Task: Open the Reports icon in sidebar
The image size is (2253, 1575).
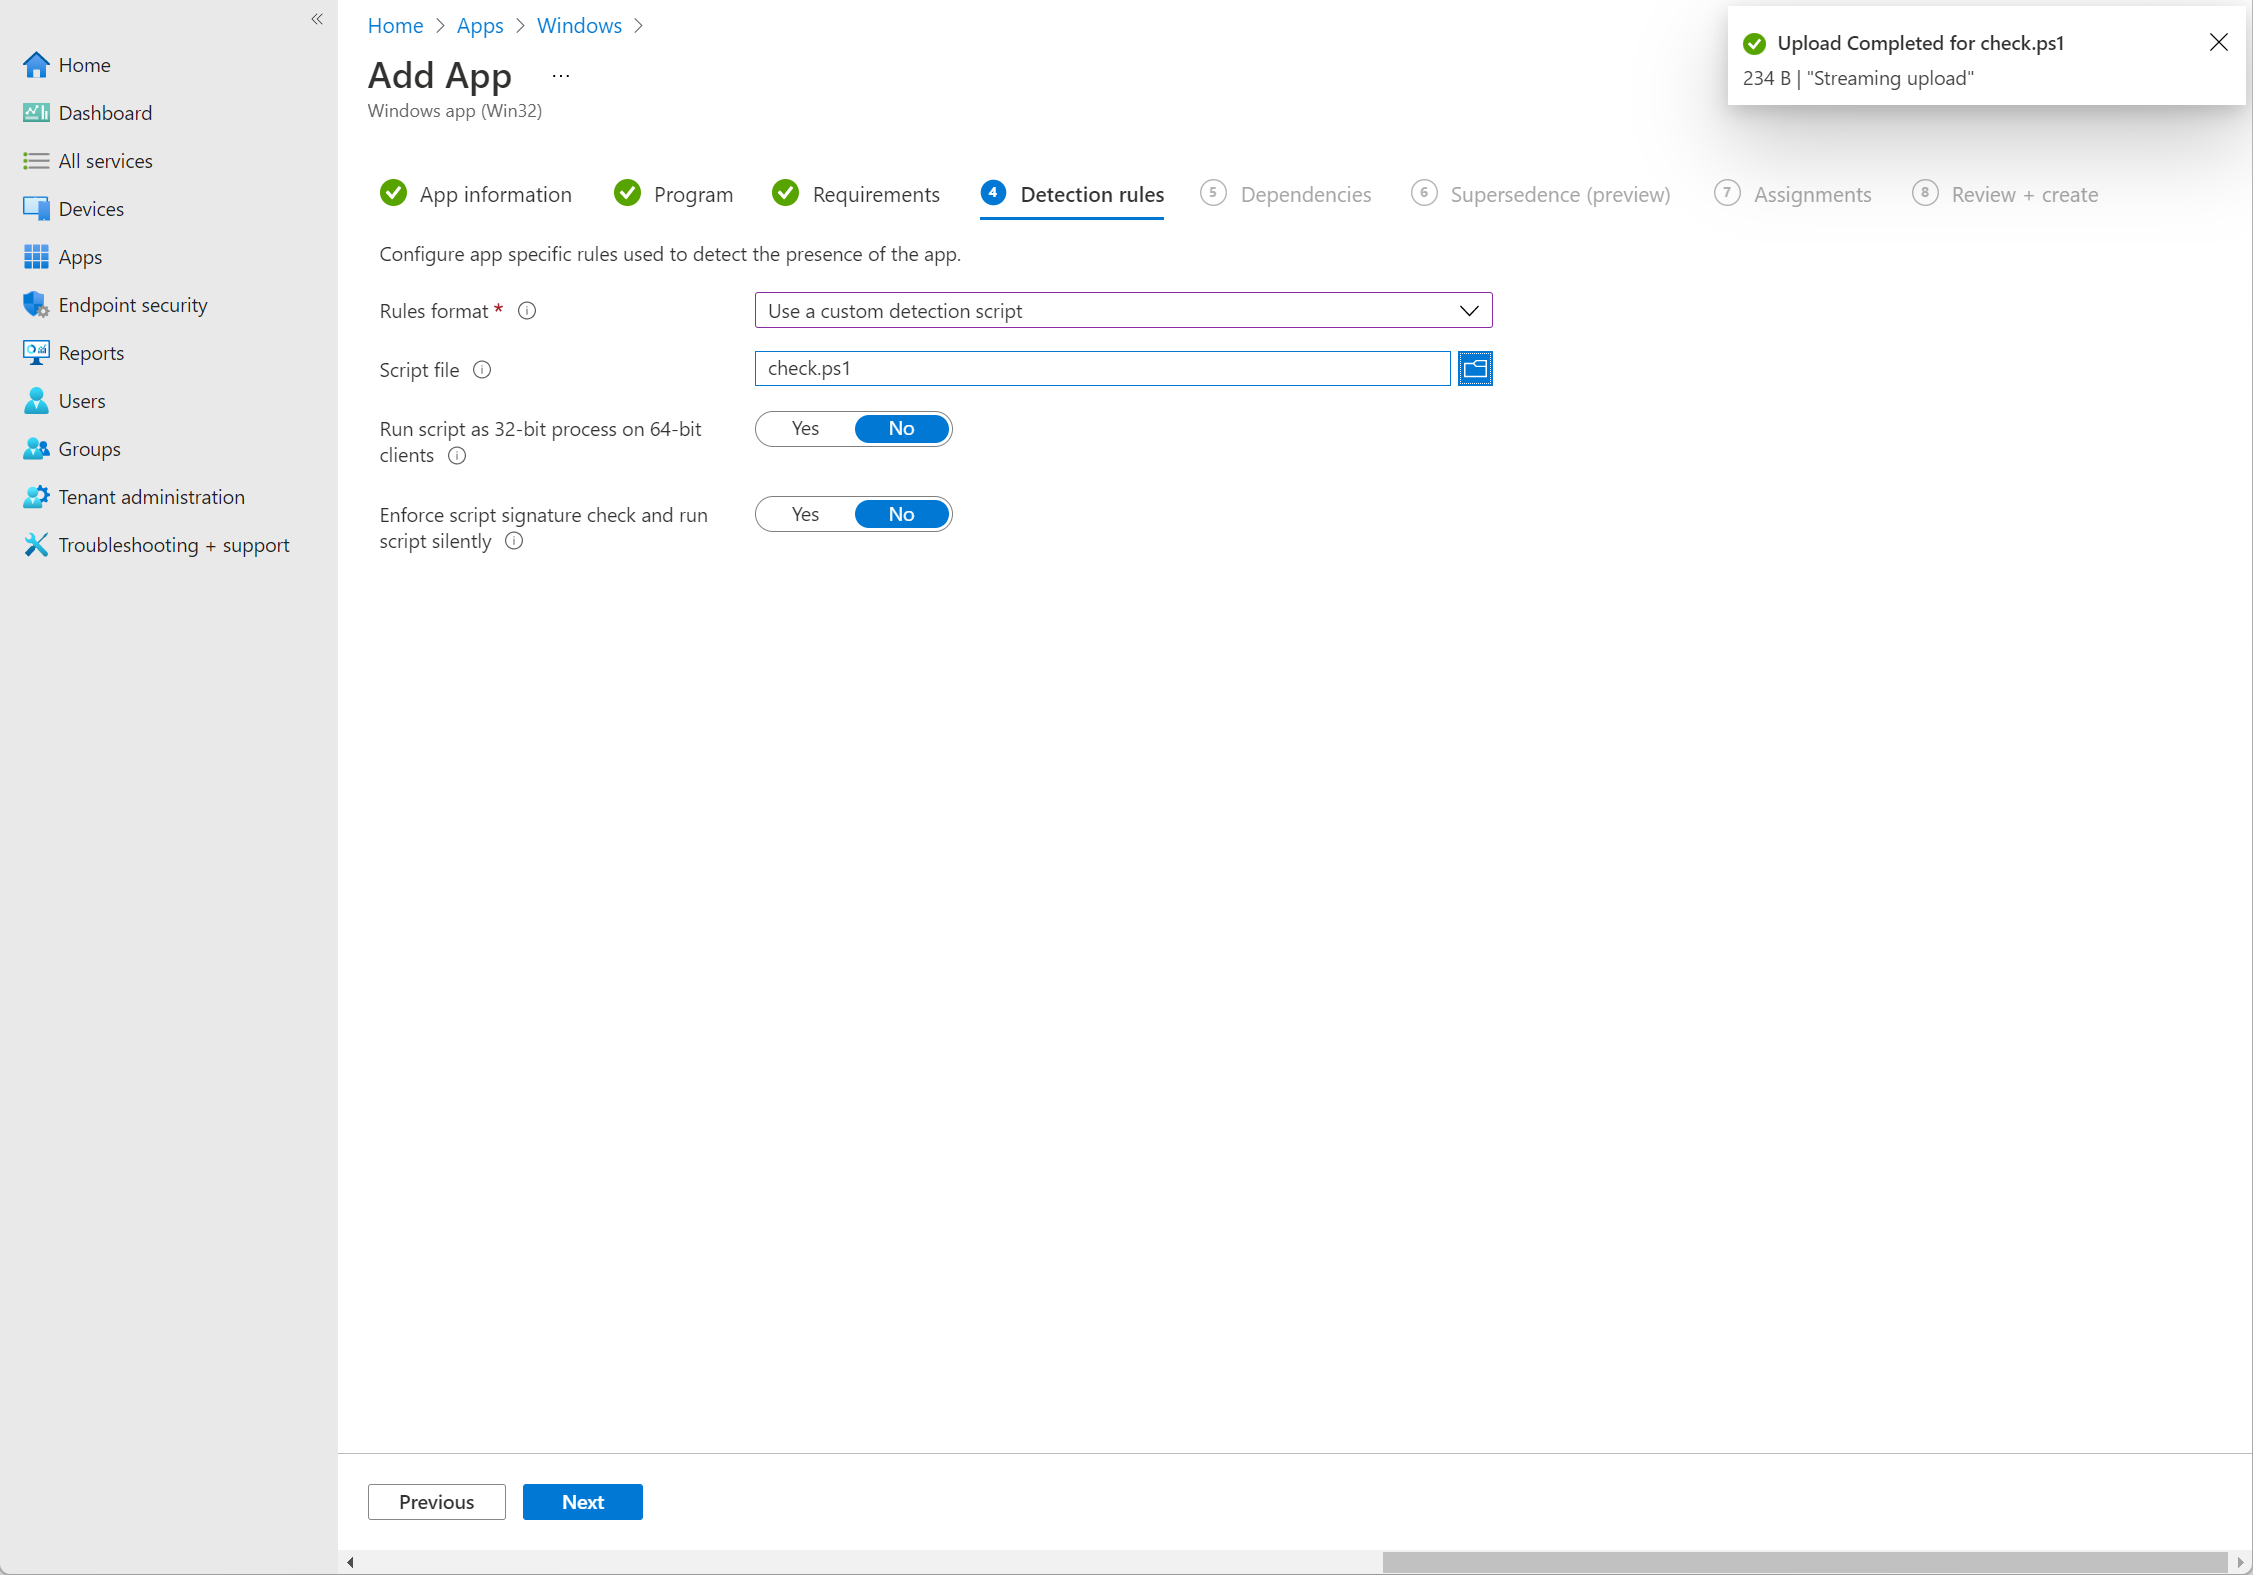Action: [x=36, y=353]
